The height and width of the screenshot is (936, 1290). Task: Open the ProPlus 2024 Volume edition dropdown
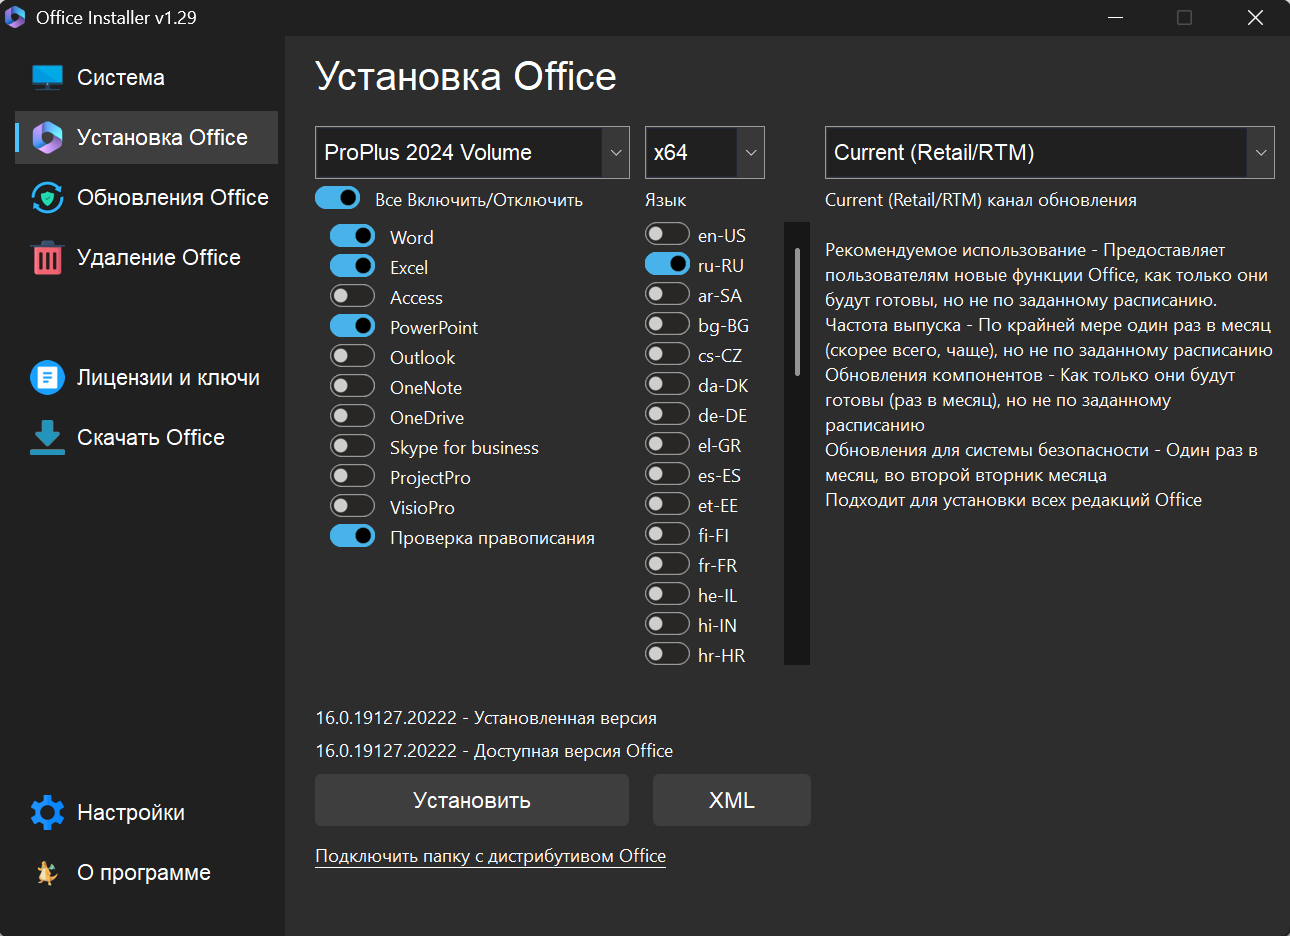(x=472, y=153)
